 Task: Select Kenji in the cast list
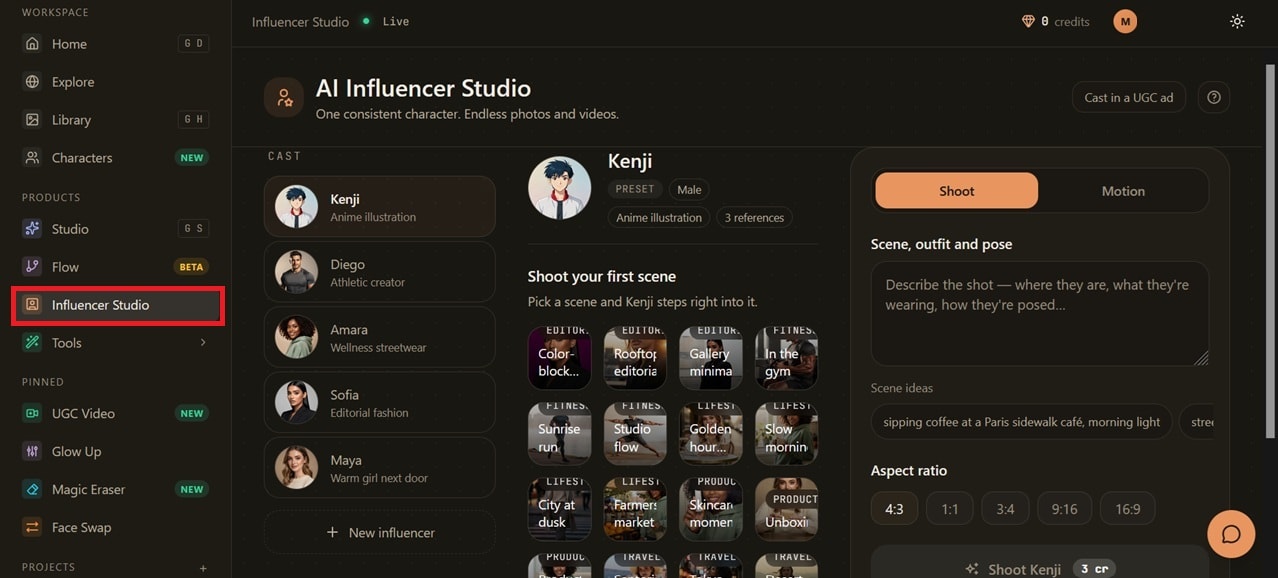pos(379,207)
